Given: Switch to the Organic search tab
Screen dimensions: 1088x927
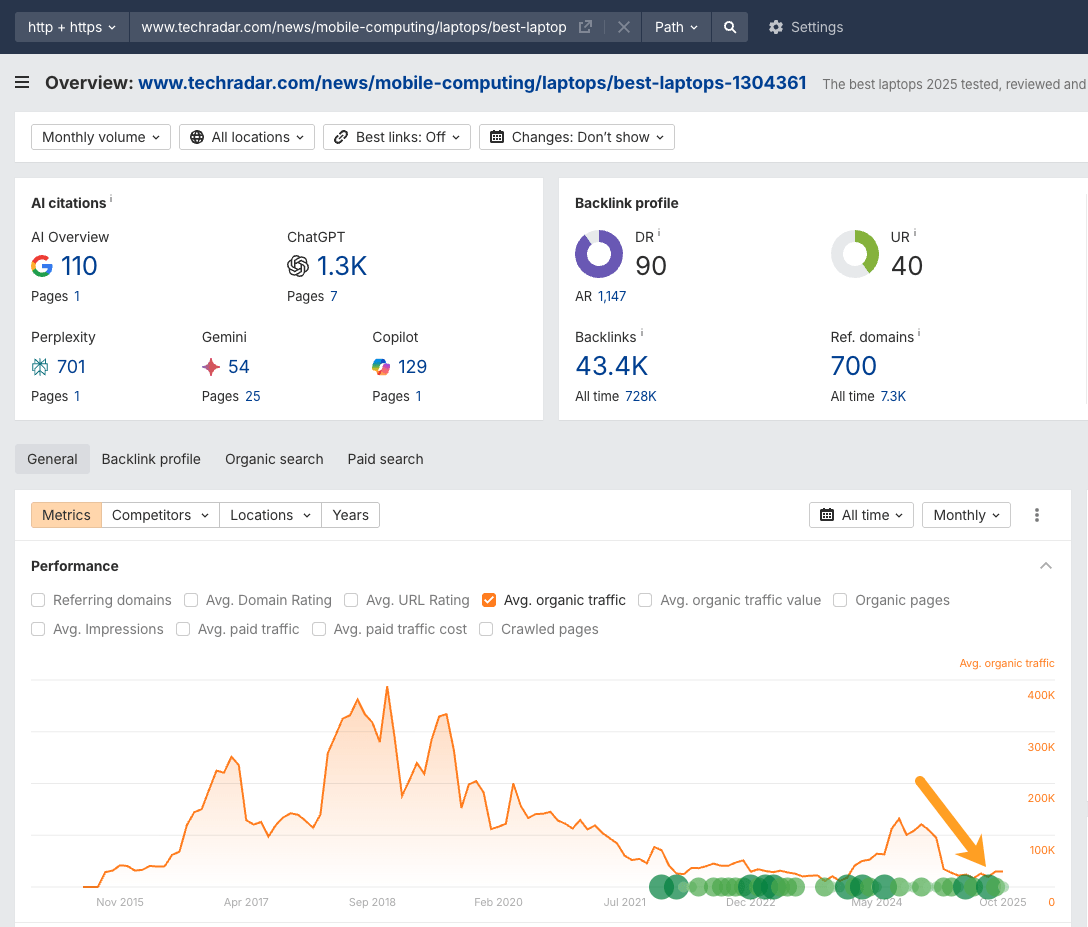Looking at the screenshot, I should [274, 459].
